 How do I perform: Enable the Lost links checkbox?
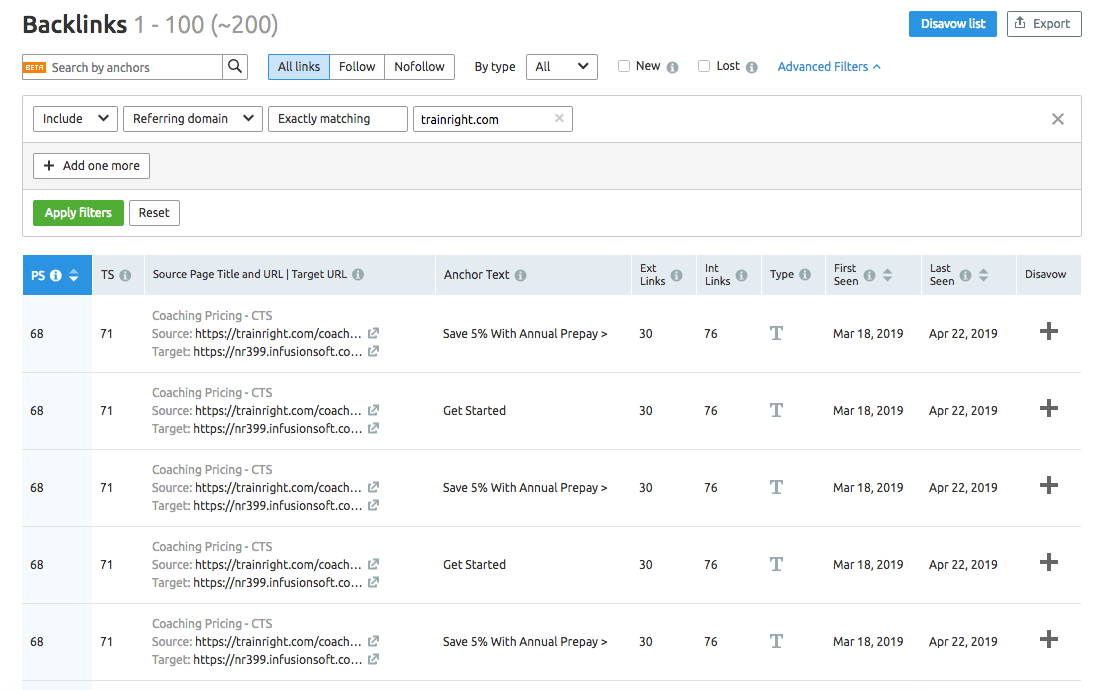coord(704,66)
